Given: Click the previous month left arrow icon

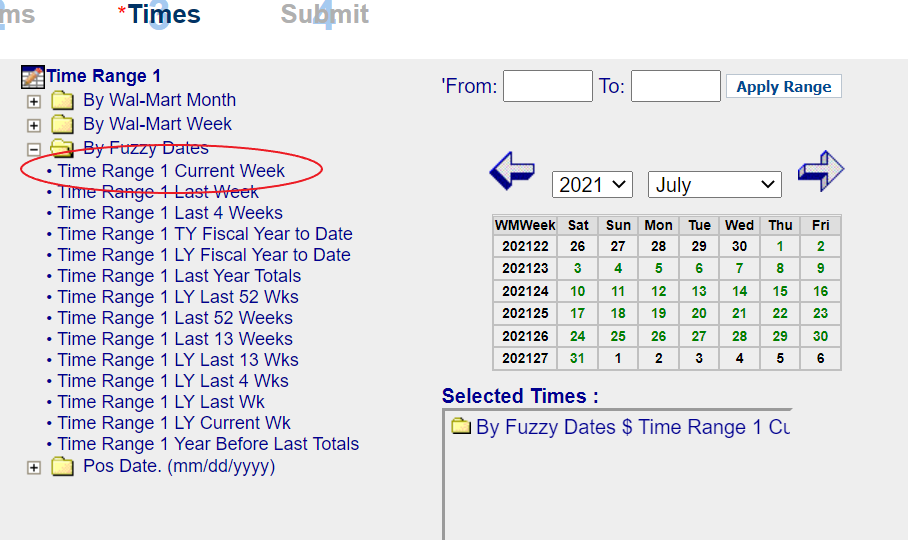Looking at the screenshot, I should [x=512, y=171].
